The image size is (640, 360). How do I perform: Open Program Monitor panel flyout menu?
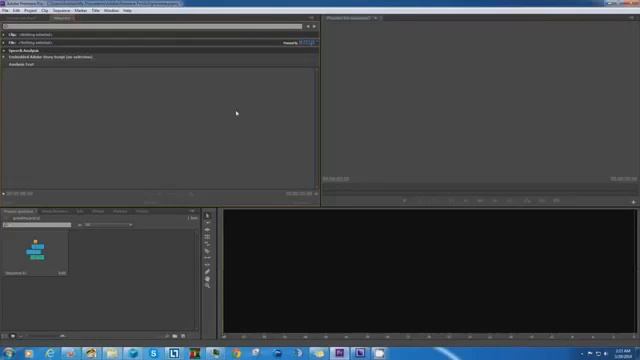coord(632,18)
